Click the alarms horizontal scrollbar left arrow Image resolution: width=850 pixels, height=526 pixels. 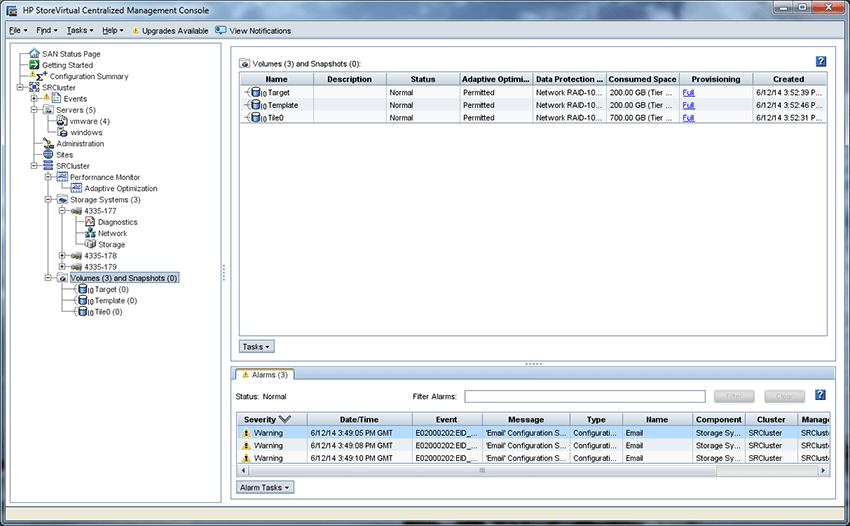tap(243, 471)
